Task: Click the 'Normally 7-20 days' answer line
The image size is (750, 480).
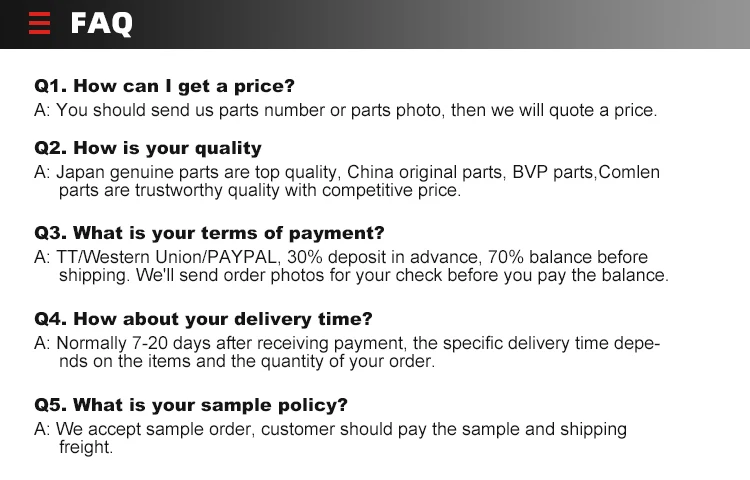Action: [x=347, y=343]
